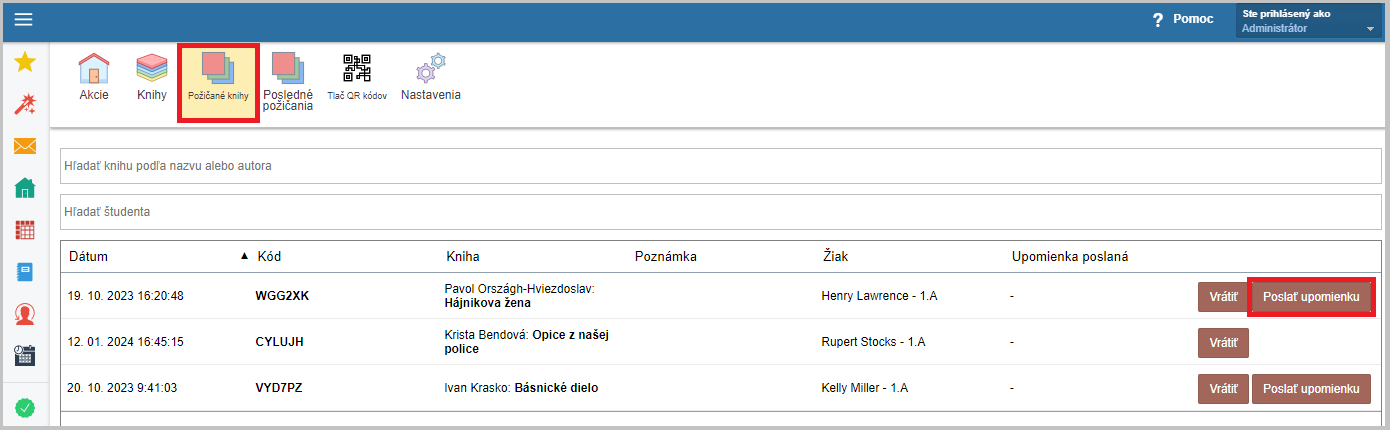Open the hamburger menu icon
Image resolution: width=1390 pixels, height=430 pixels.
tap(23, 20)
